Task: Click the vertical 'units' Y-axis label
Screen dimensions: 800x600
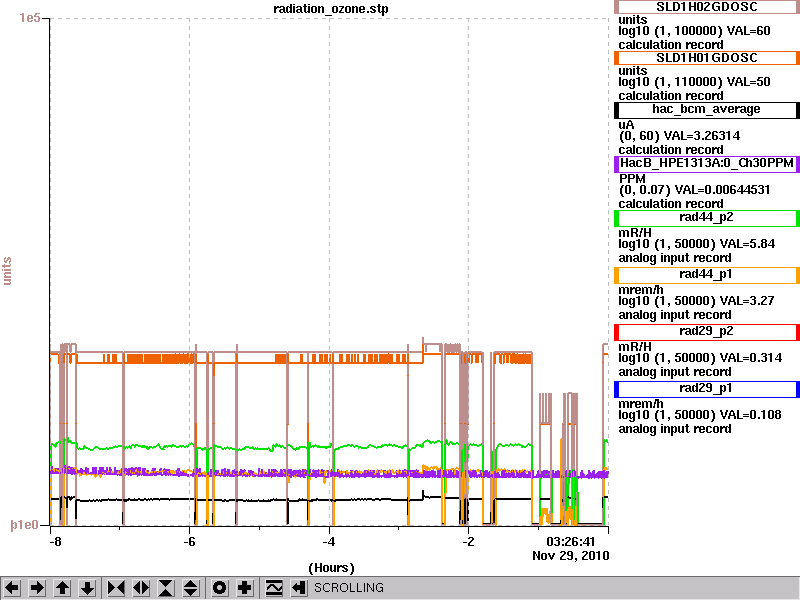Action: [x=7, y=271]
